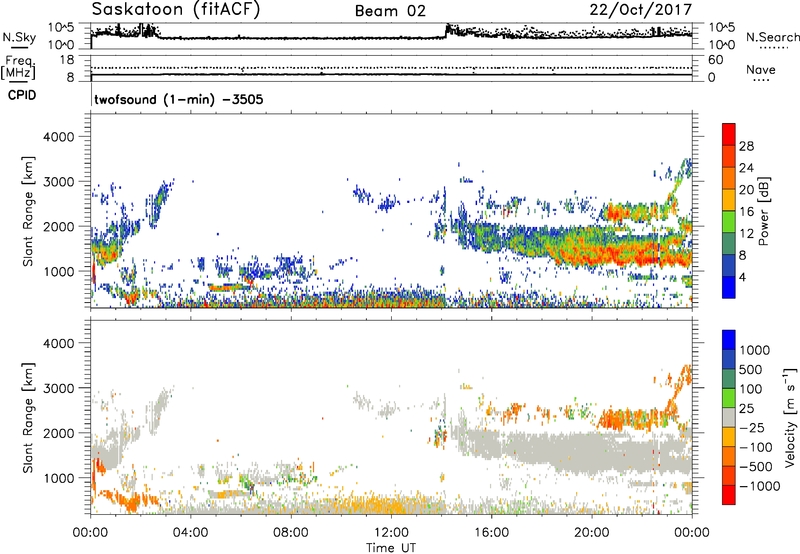Click the '04:00' time tick label
This screenshot has width=800, height=554.
coord(190,533)
